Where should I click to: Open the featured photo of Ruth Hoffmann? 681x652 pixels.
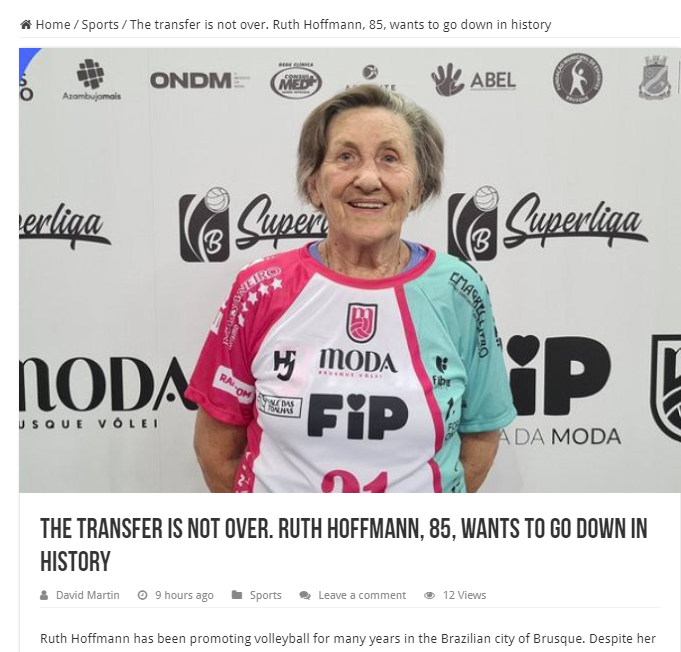(x=350, y=270)
